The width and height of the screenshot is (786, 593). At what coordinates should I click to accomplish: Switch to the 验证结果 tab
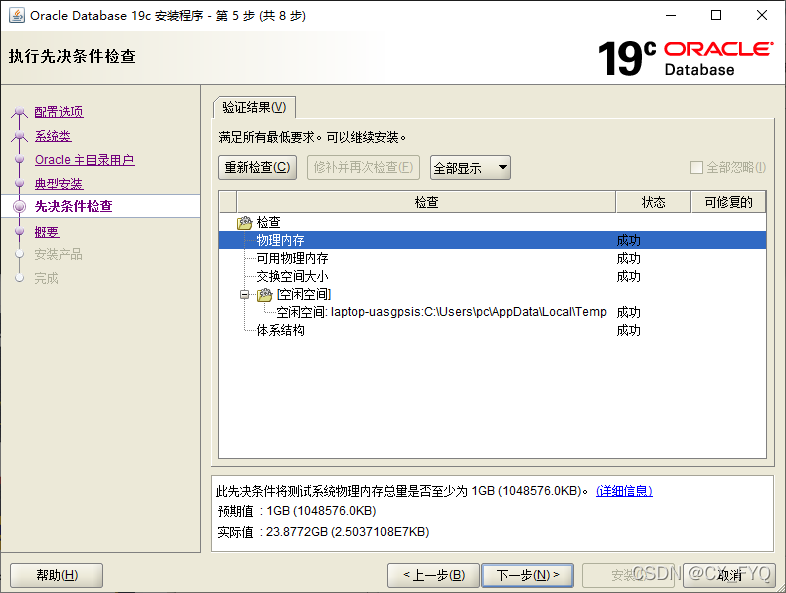[254, 108]
